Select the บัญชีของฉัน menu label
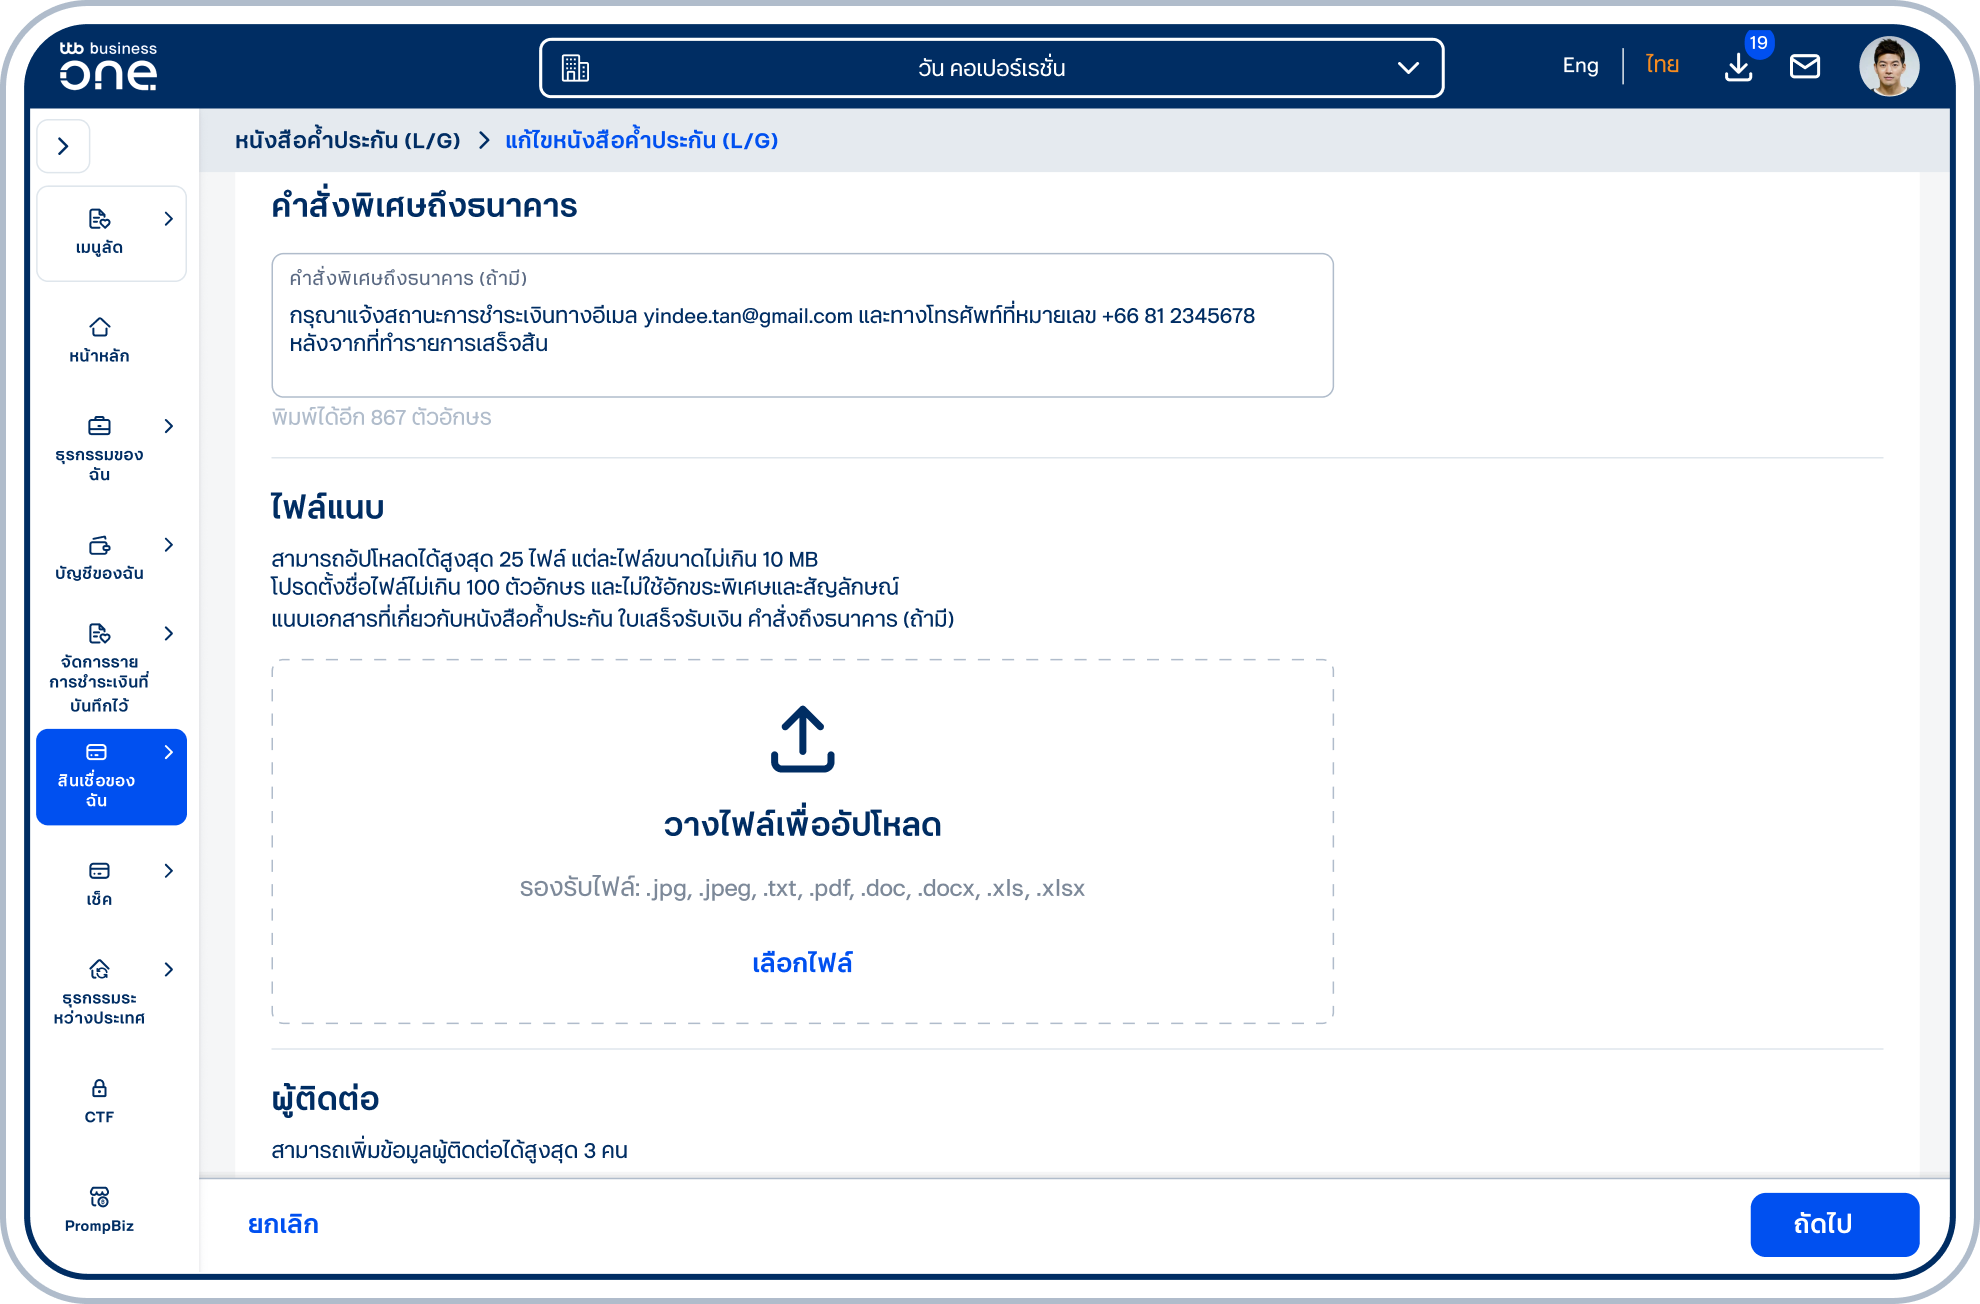Viewport: 1980px width, 1304px height. coord(99,574)
